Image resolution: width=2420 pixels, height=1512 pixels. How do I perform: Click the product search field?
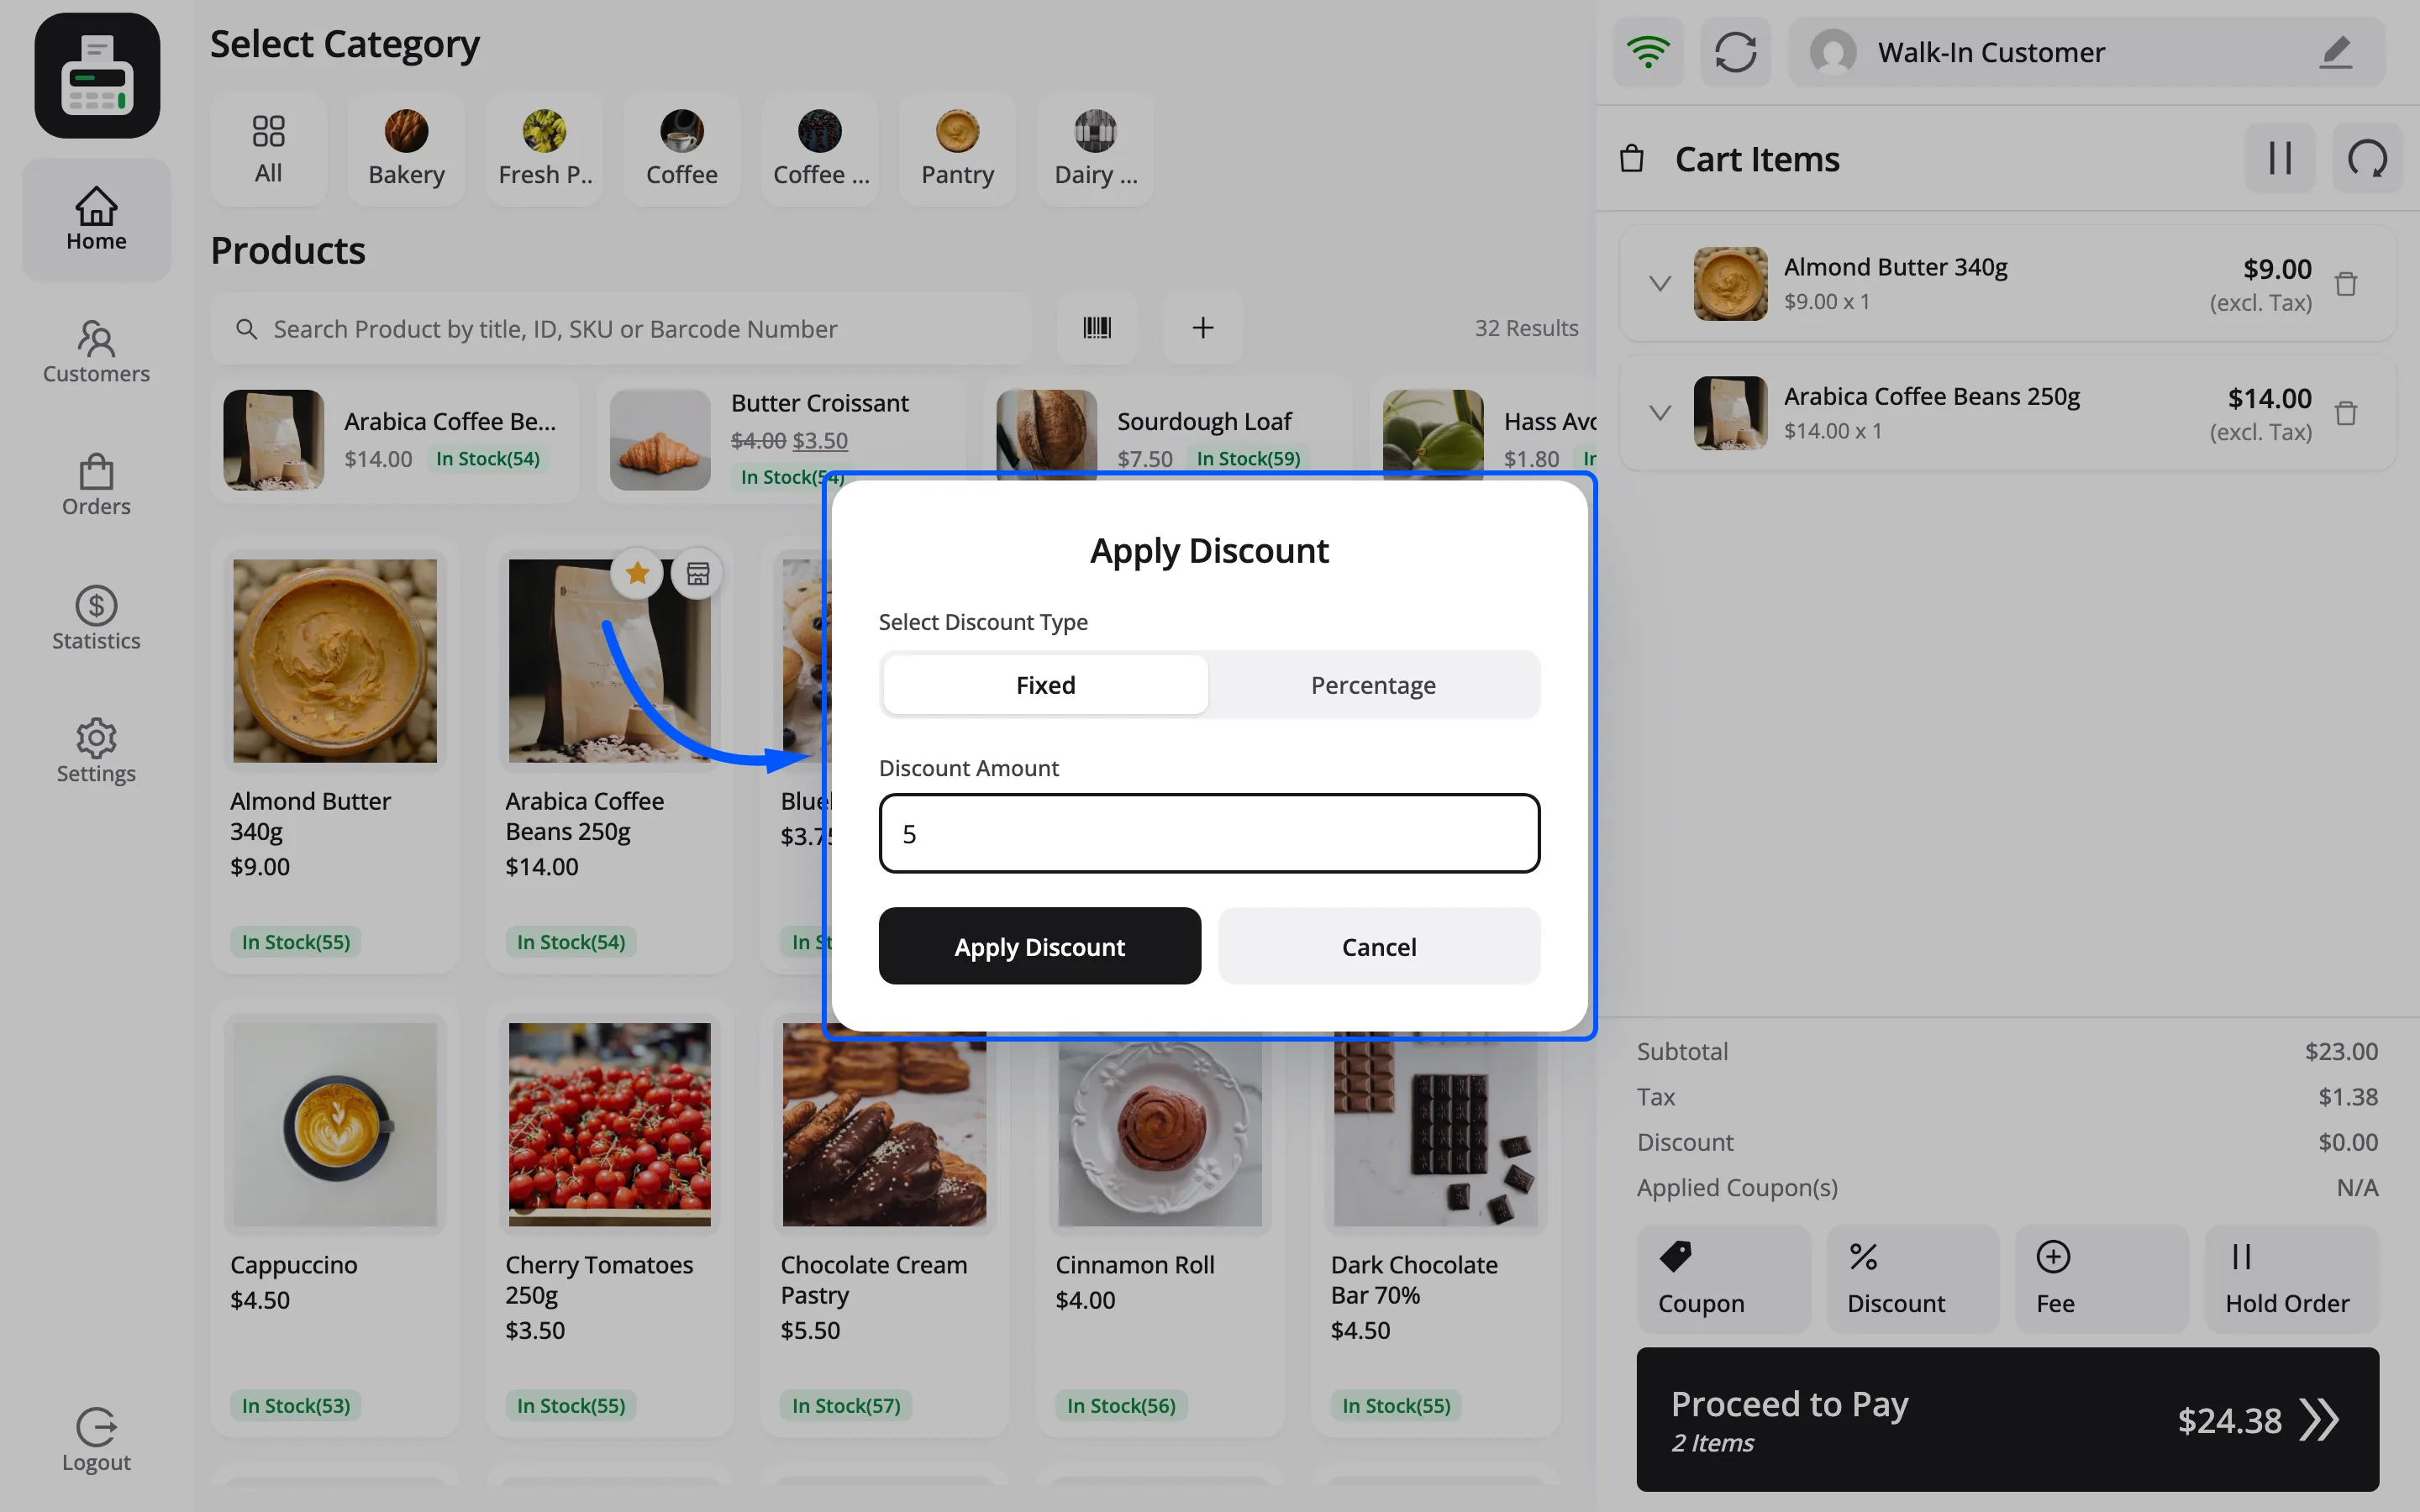click(x=620, y=328)
